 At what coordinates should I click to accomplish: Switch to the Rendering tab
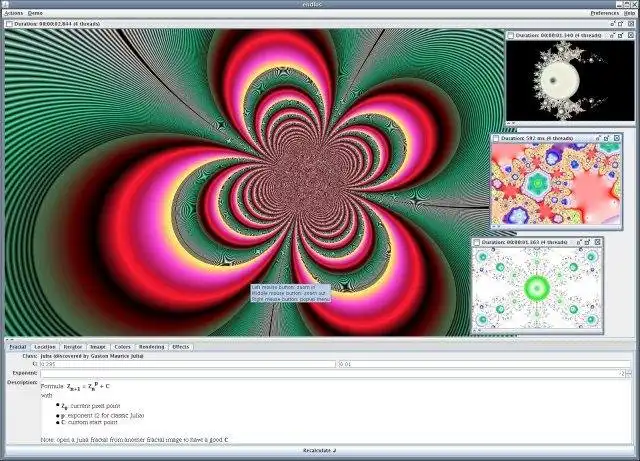pos(151,347)
